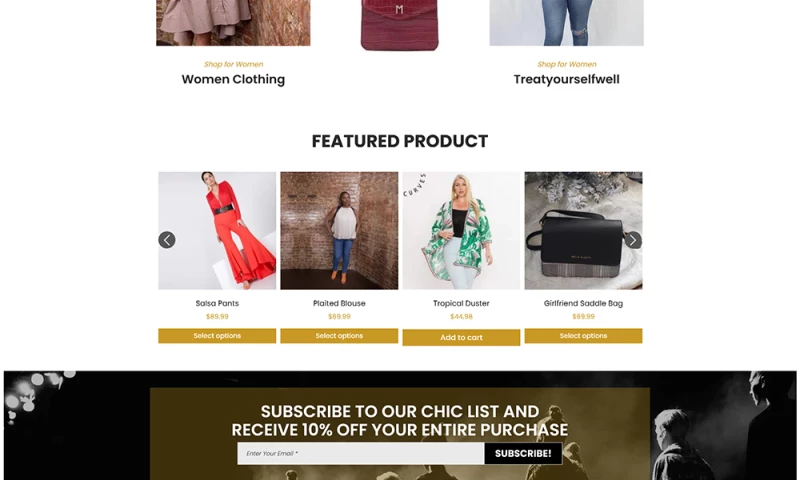Open the red handbag category image
800x480 pixels.
[x=399, y=25]
